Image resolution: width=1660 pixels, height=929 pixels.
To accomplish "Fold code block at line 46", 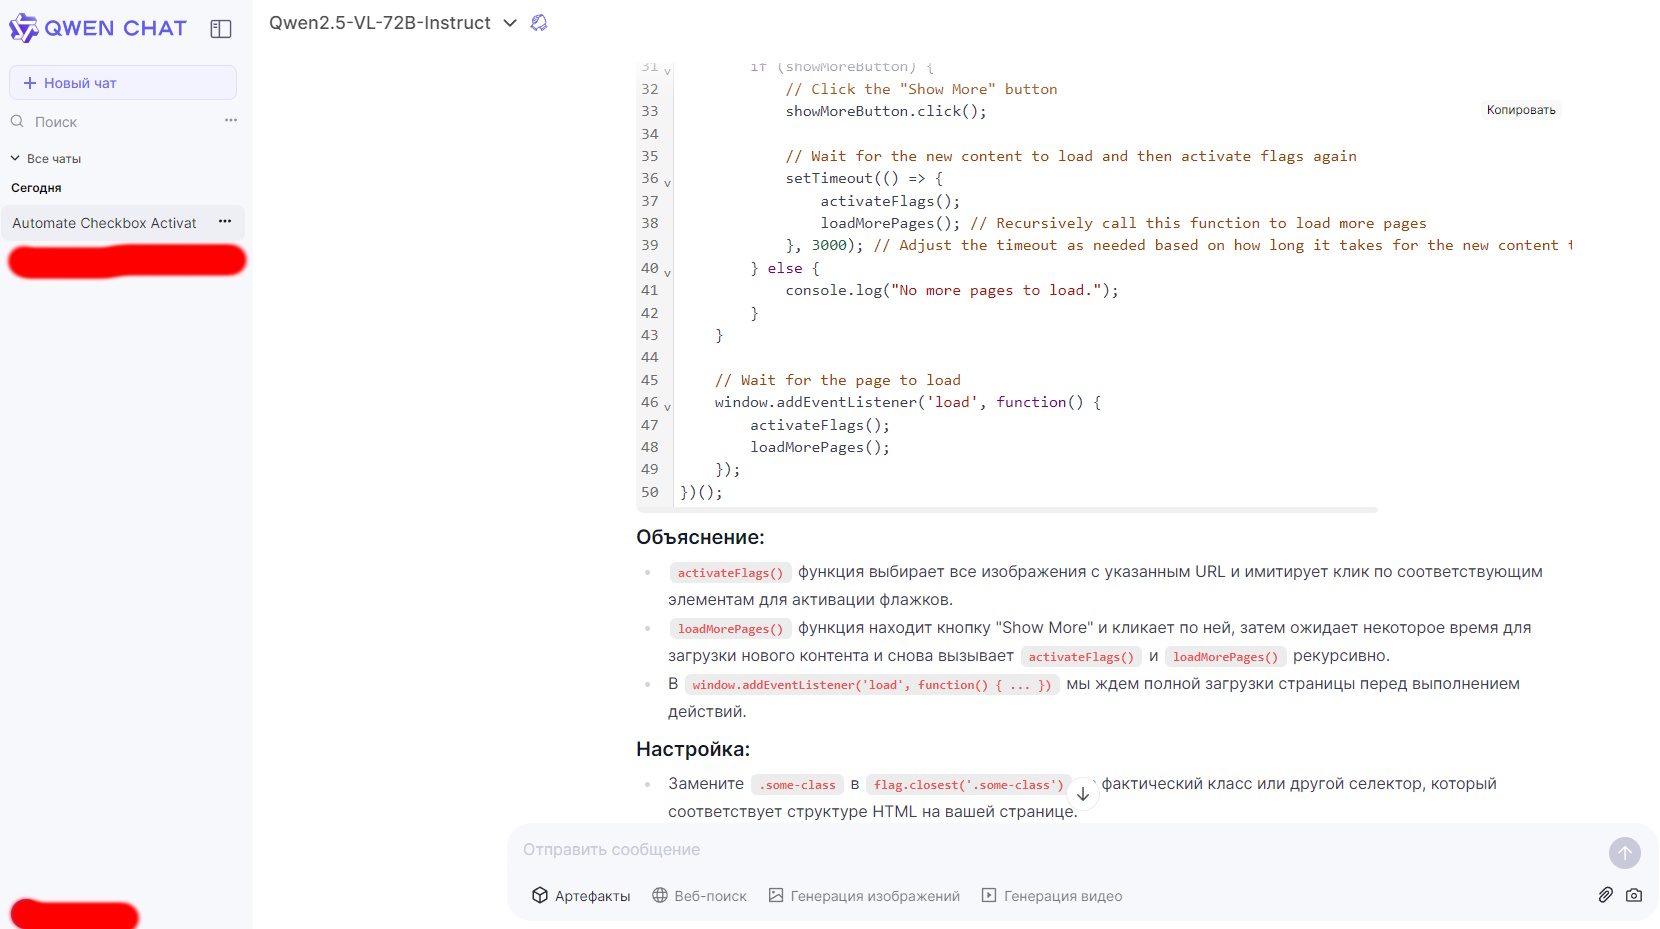I will click(x=667, y=407).
